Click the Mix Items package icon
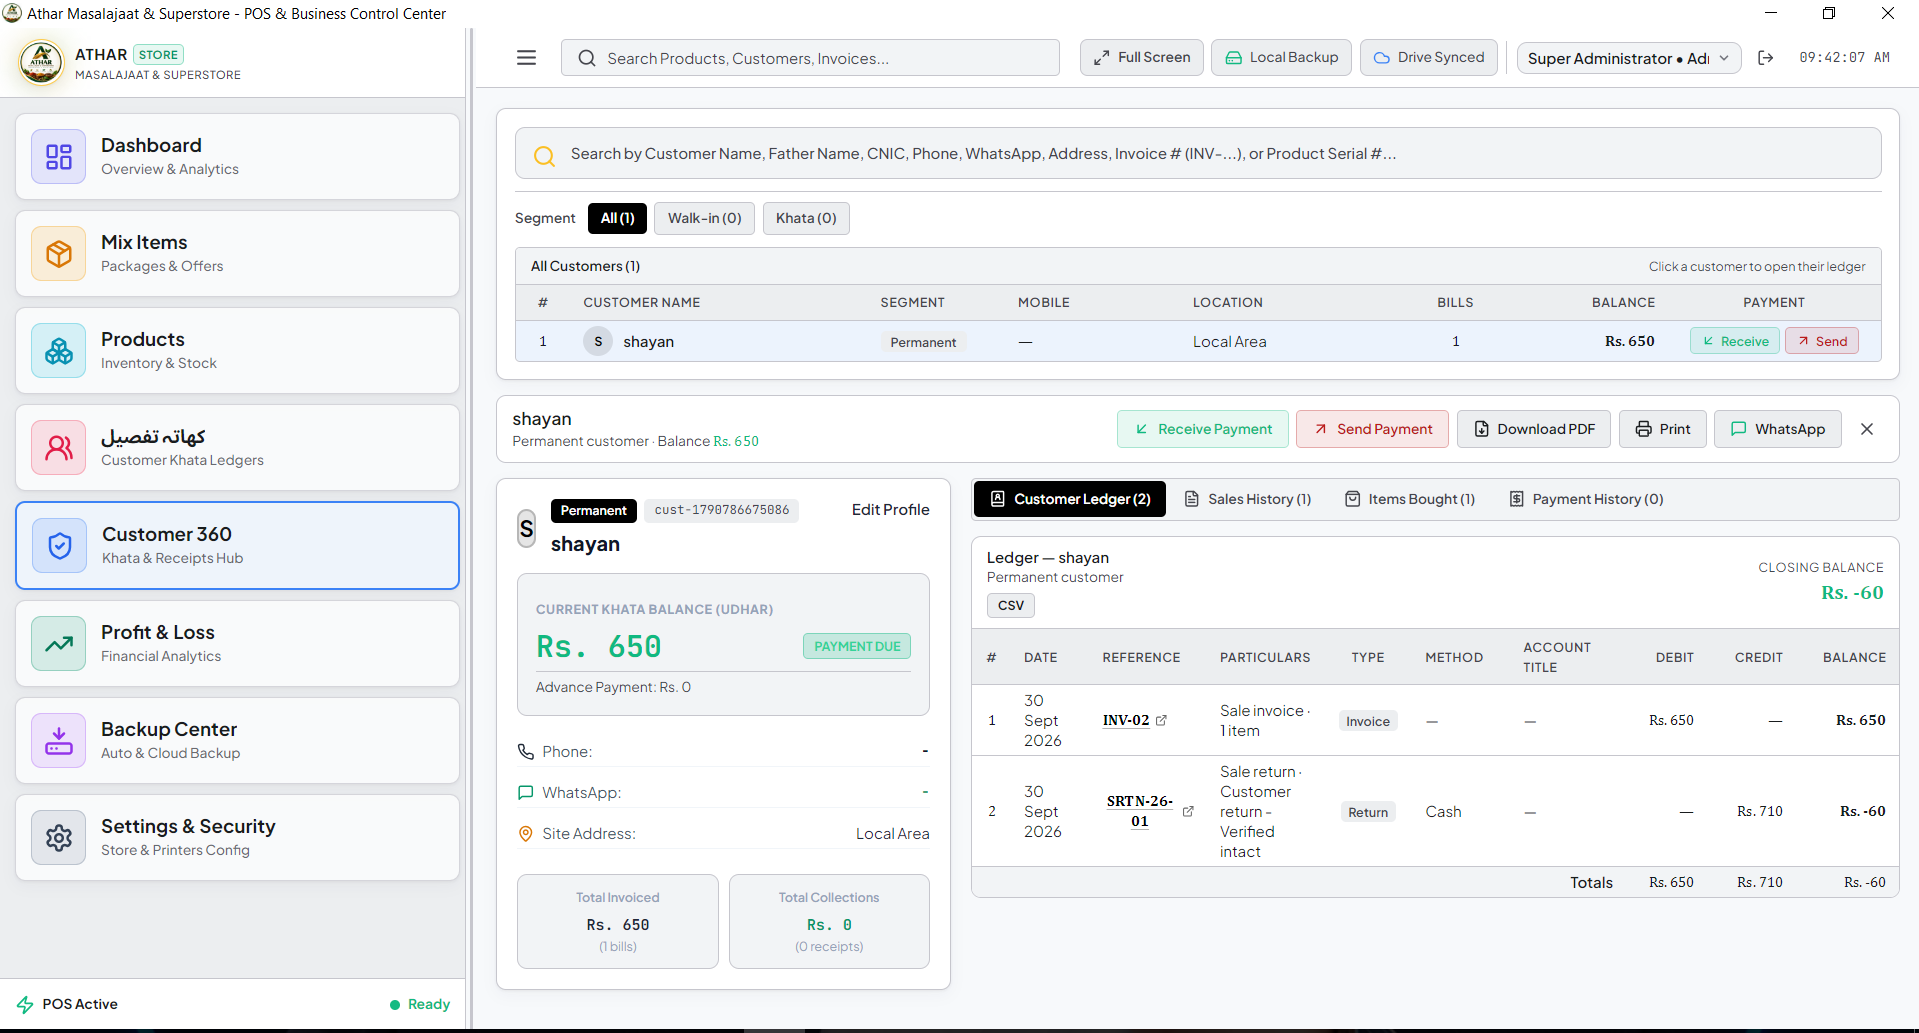The image size is (1919, 1033). tap(59, 254)
